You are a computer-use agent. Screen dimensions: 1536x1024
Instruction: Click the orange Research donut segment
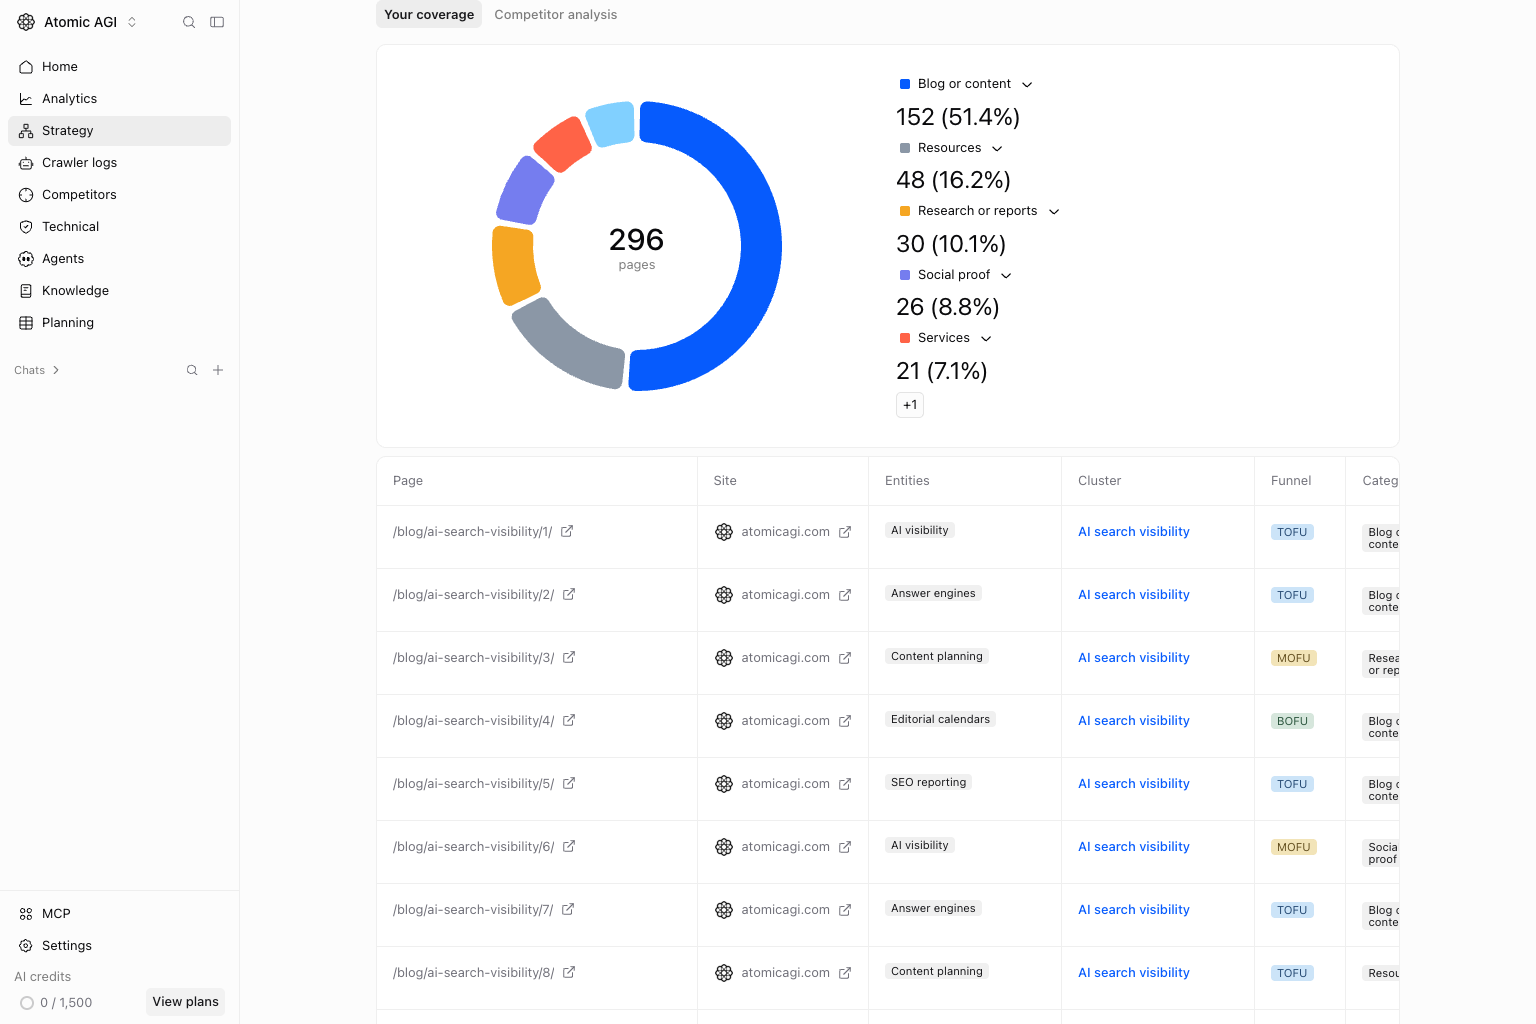[514, 264]
